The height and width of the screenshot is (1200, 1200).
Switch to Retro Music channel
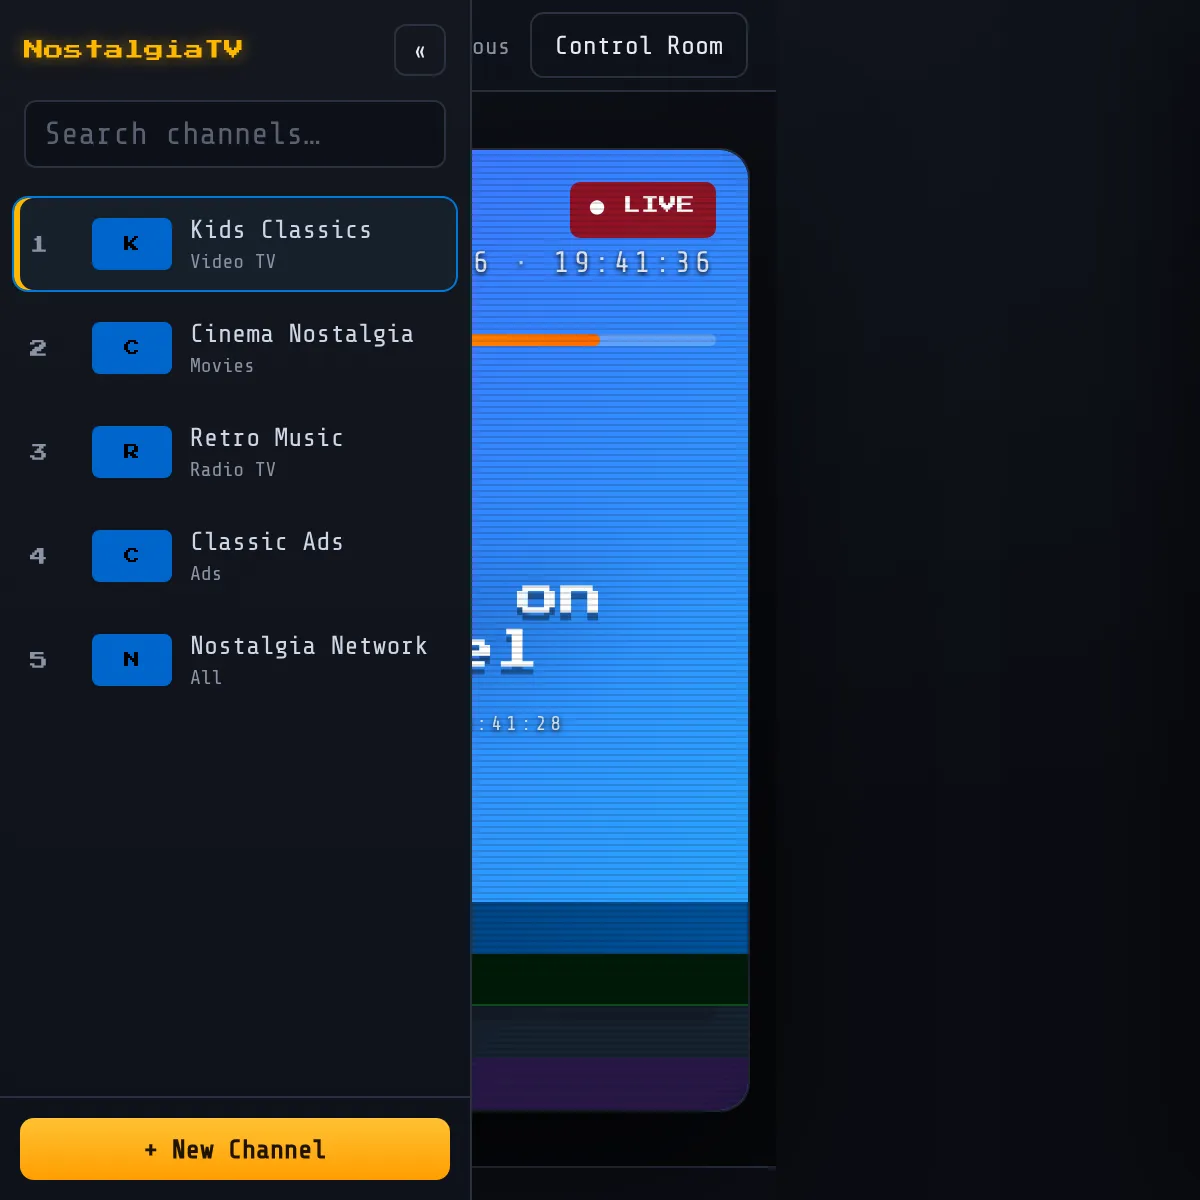[x=235, y=452]
